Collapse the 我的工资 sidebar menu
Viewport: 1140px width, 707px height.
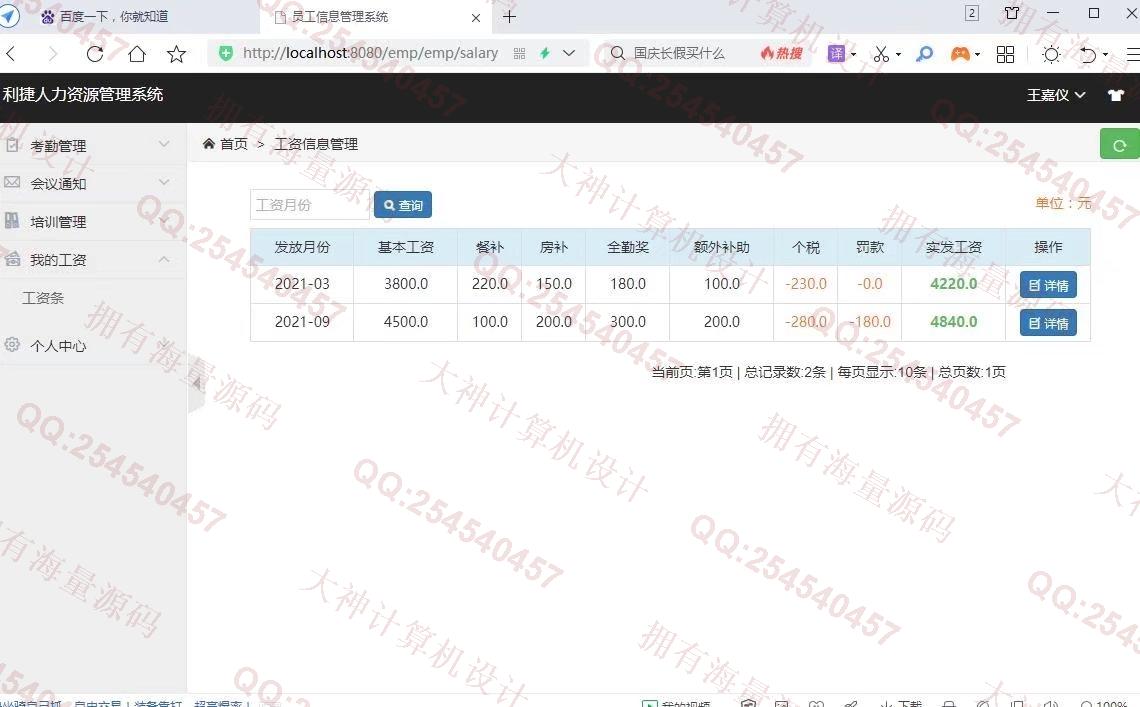pos(93,260)
